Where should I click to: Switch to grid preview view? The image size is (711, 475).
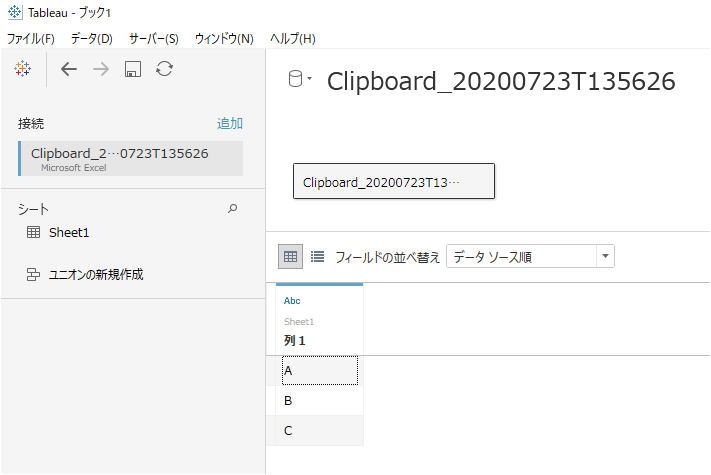point(290,257)
